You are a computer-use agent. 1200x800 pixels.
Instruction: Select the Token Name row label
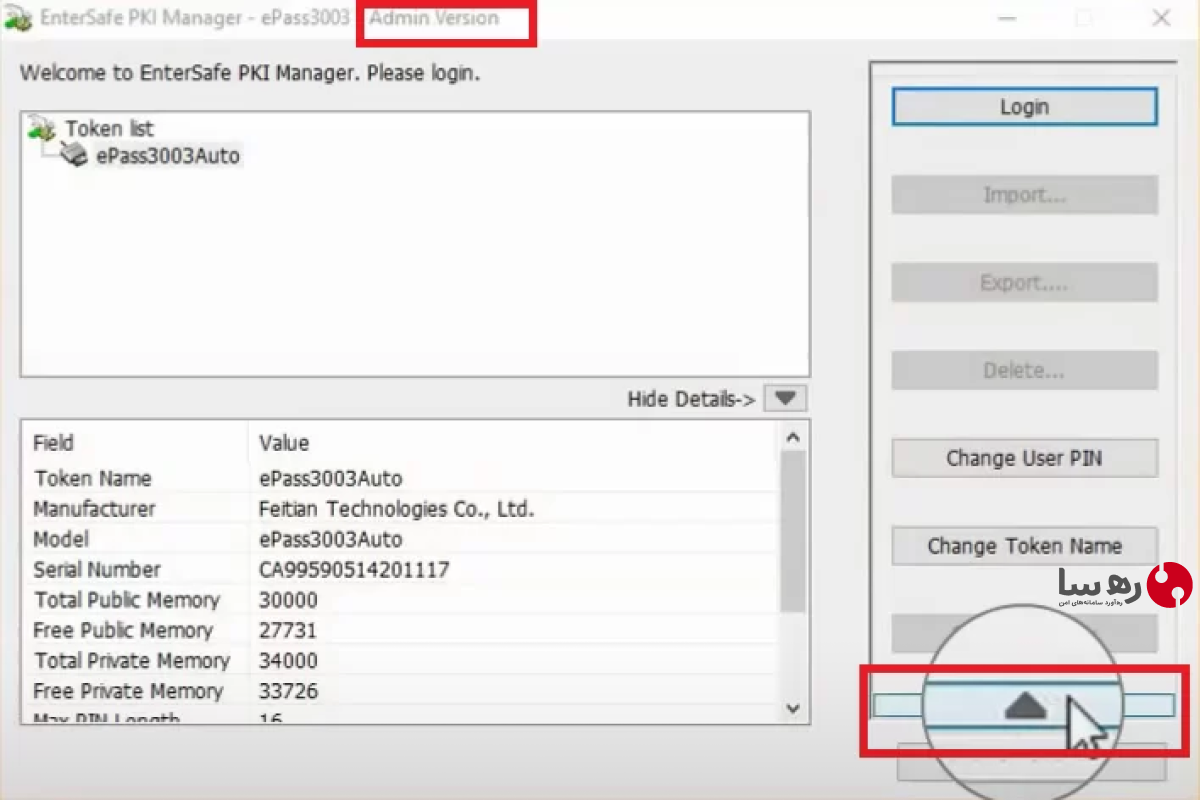(x=92, y=478)
